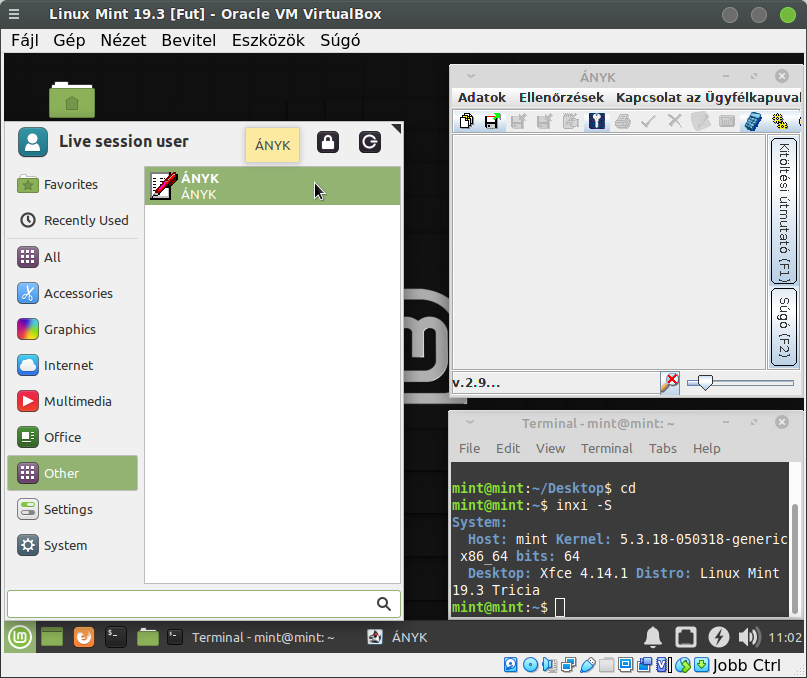
Task: Select the Settings category
Action: pyautogui.click(x=73, y=509)
